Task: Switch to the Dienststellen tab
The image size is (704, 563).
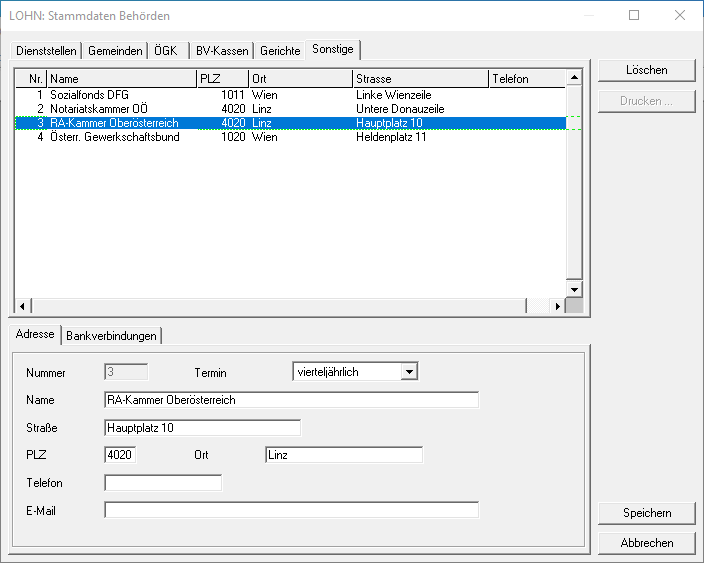Action: pos(46,51)
